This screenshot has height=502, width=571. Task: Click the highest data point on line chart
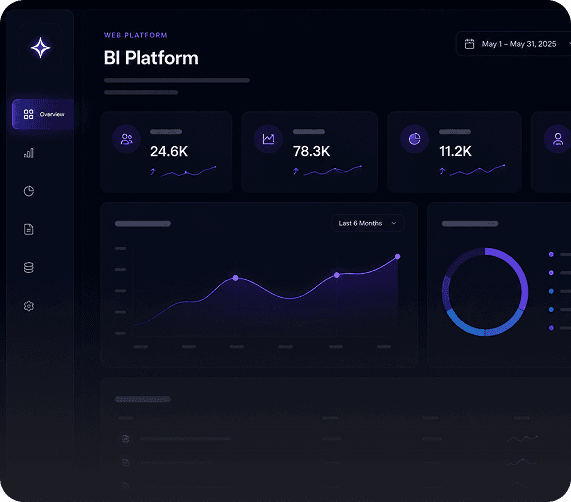(398, 257)
